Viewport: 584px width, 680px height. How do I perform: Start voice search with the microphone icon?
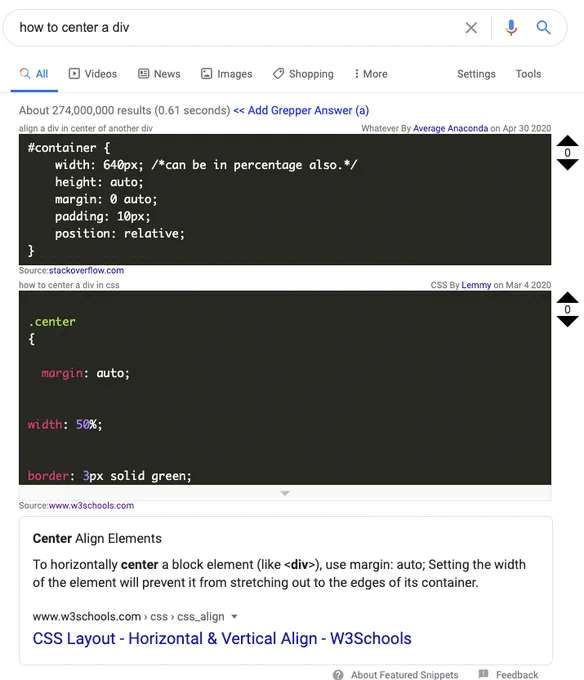click(x=511, y=27)
